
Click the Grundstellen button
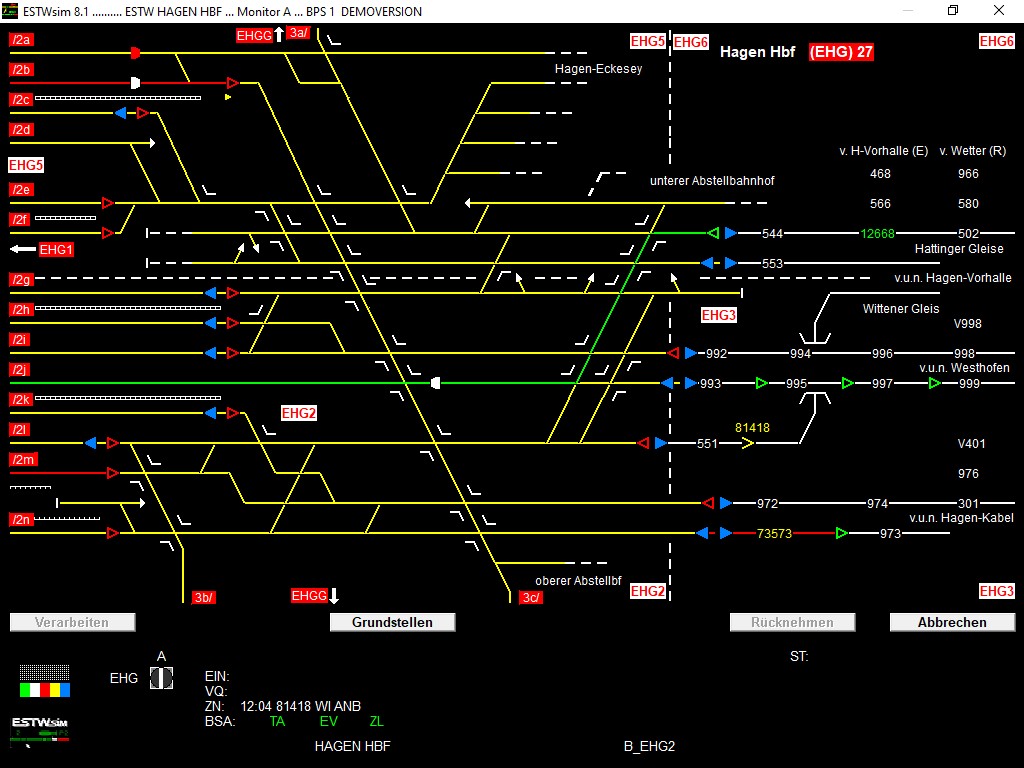tap(392, 622)
